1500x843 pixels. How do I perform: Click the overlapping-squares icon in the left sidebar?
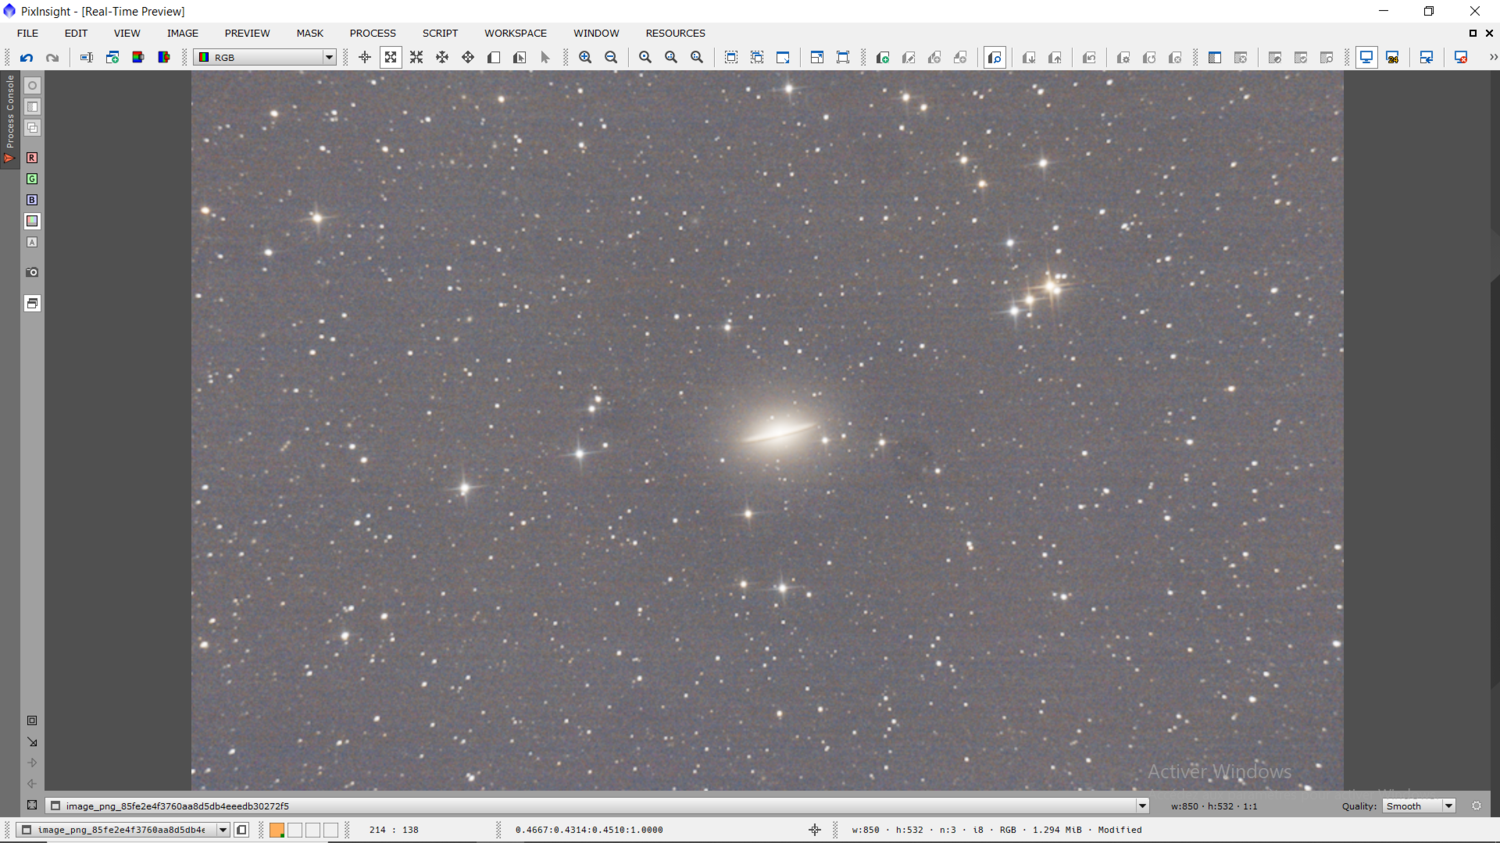coord(32,128)
